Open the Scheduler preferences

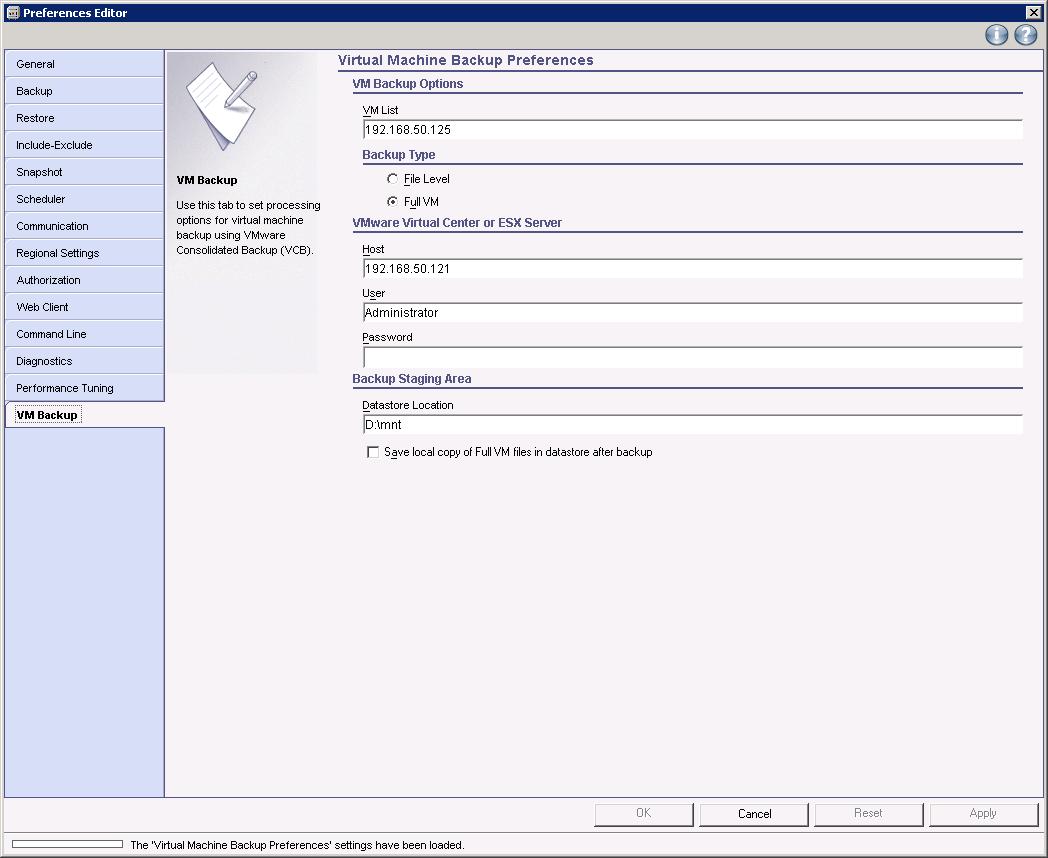84,199
